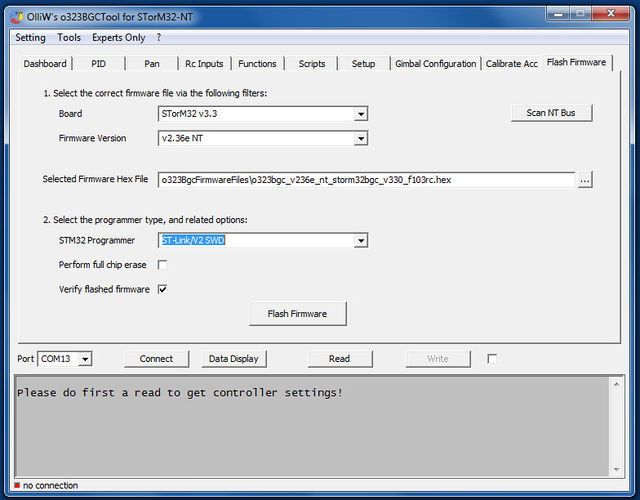Enable Perform full chip erase checkbox
This screenshot has height=500, width=640.
(162, 265)
